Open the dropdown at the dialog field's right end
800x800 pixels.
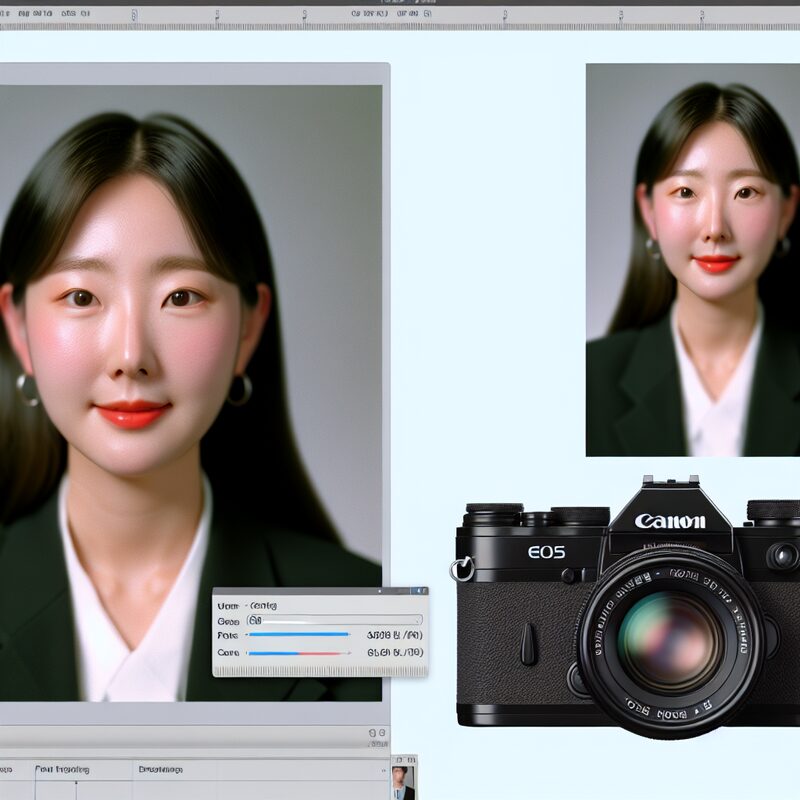(417, 620)
